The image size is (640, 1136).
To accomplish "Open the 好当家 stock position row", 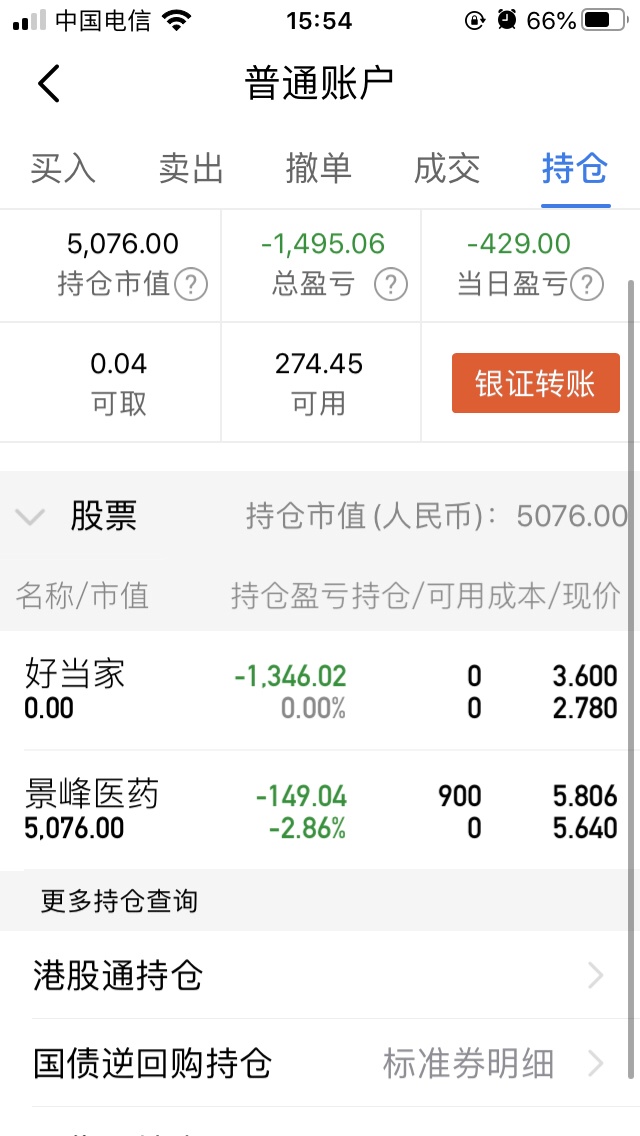I will [320, 691].
